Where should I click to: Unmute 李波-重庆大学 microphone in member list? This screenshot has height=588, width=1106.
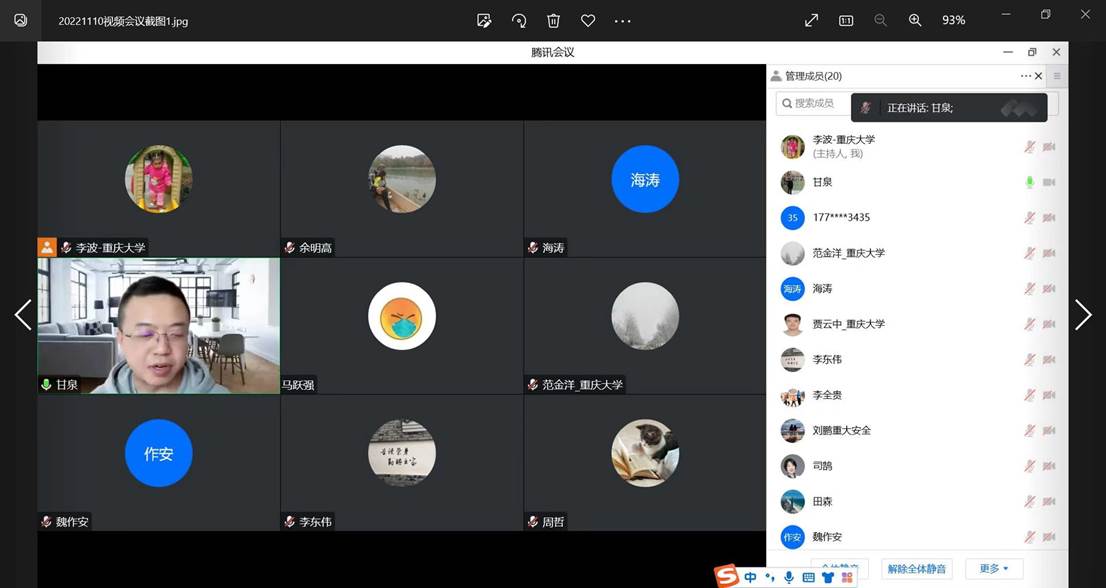(1030, 147)
